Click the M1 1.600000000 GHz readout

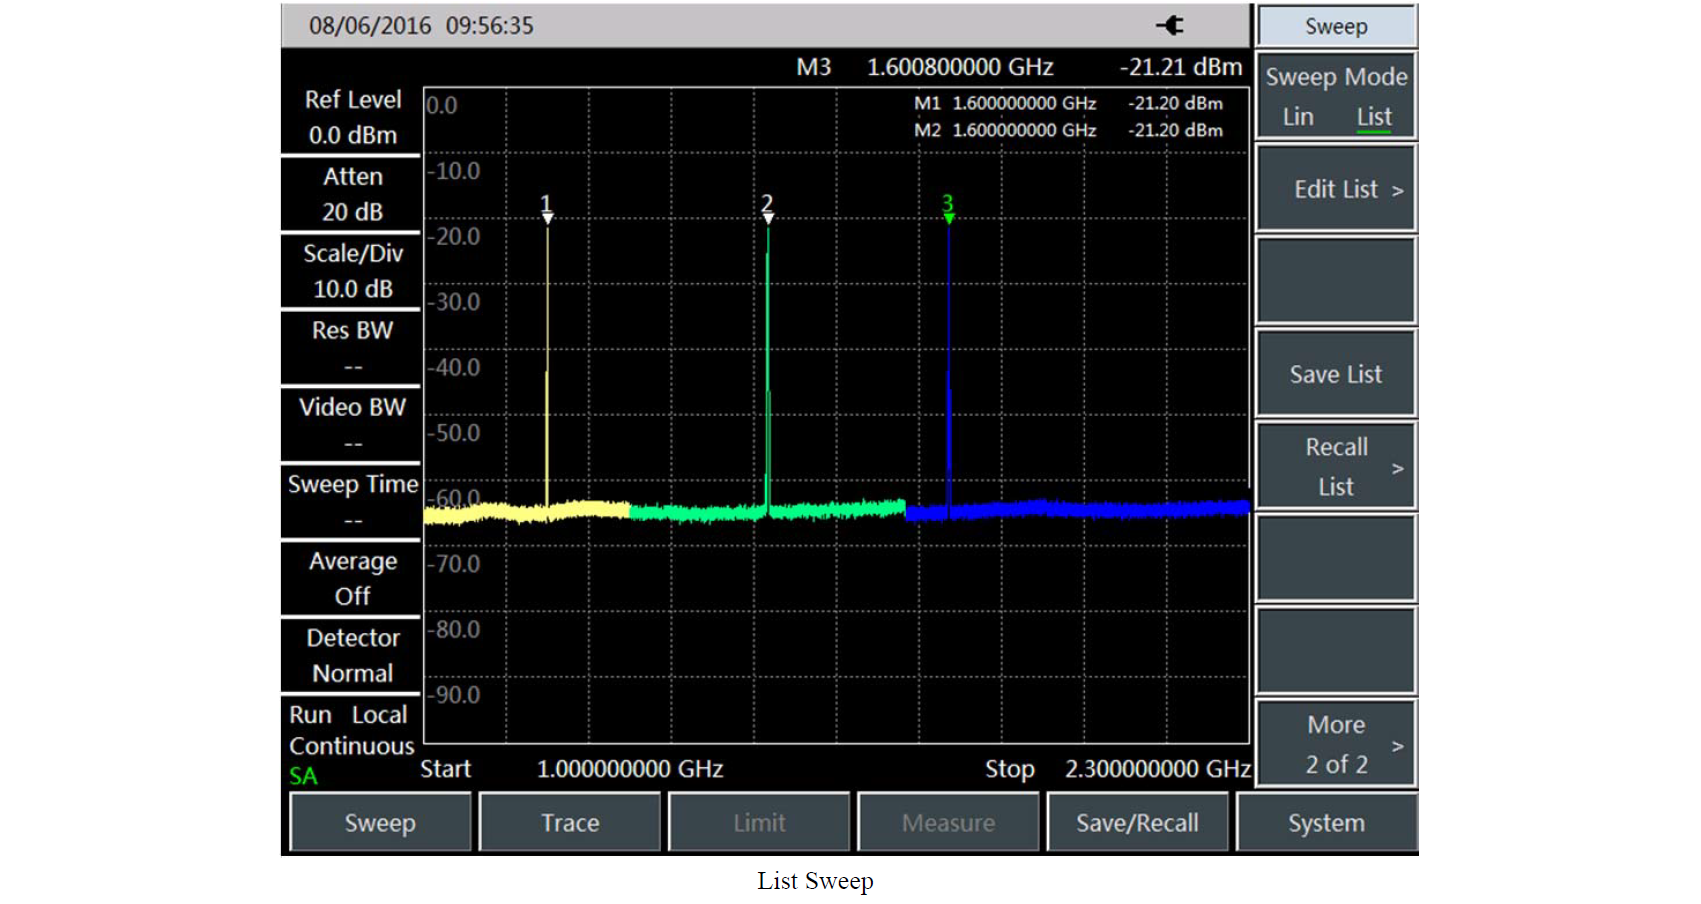pos(1005,103)
